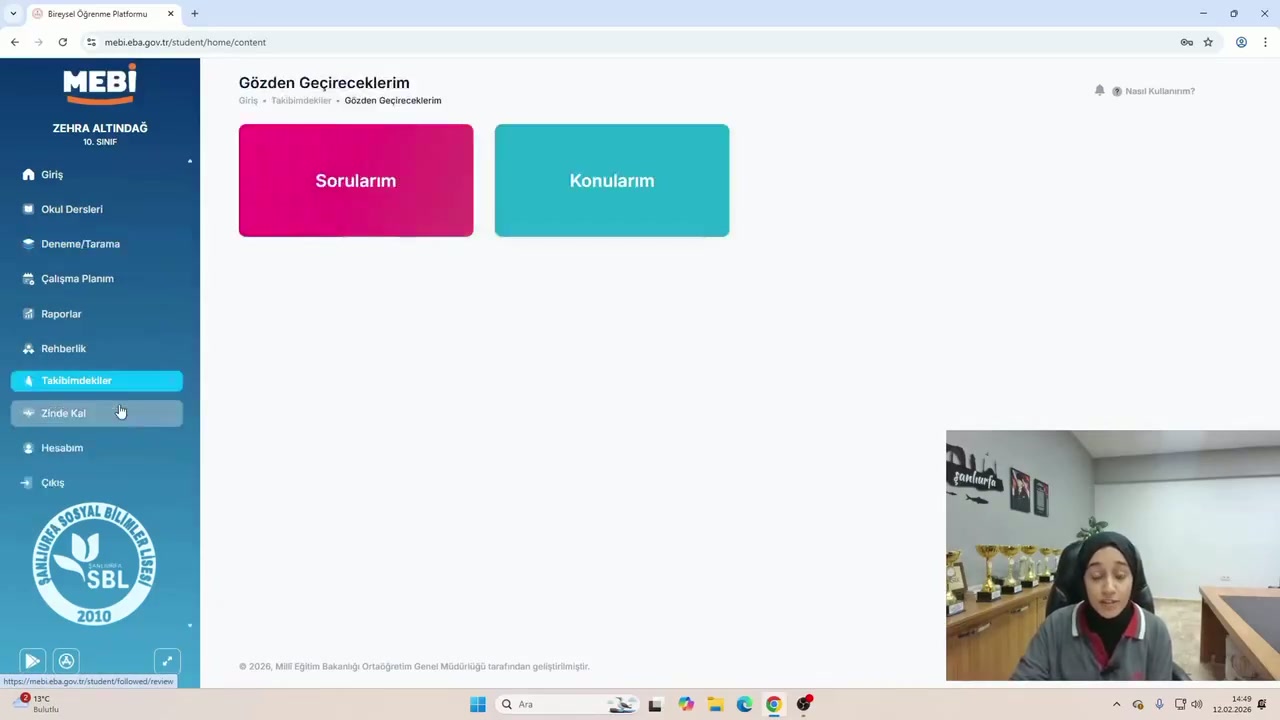1280x720 pixels.
Task: Select Deneme/Tarama in the sidebar
Action: pyautogui.click(x=80, y=244)
